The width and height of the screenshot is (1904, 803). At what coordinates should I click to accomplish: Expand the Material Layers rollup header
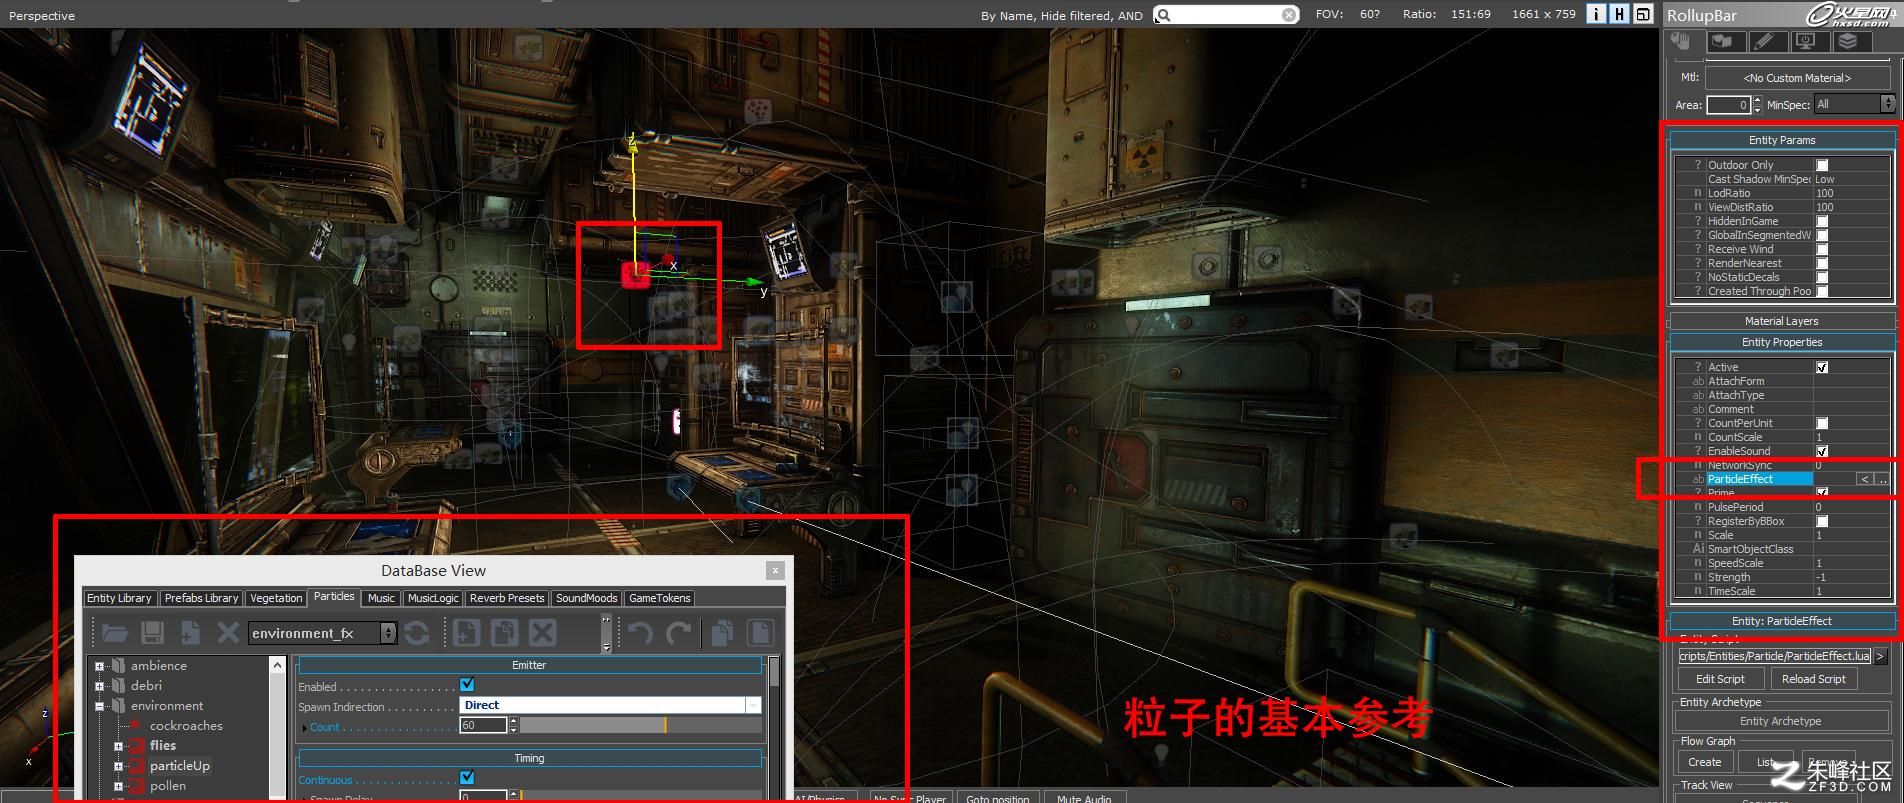[x=1782, y=321]
